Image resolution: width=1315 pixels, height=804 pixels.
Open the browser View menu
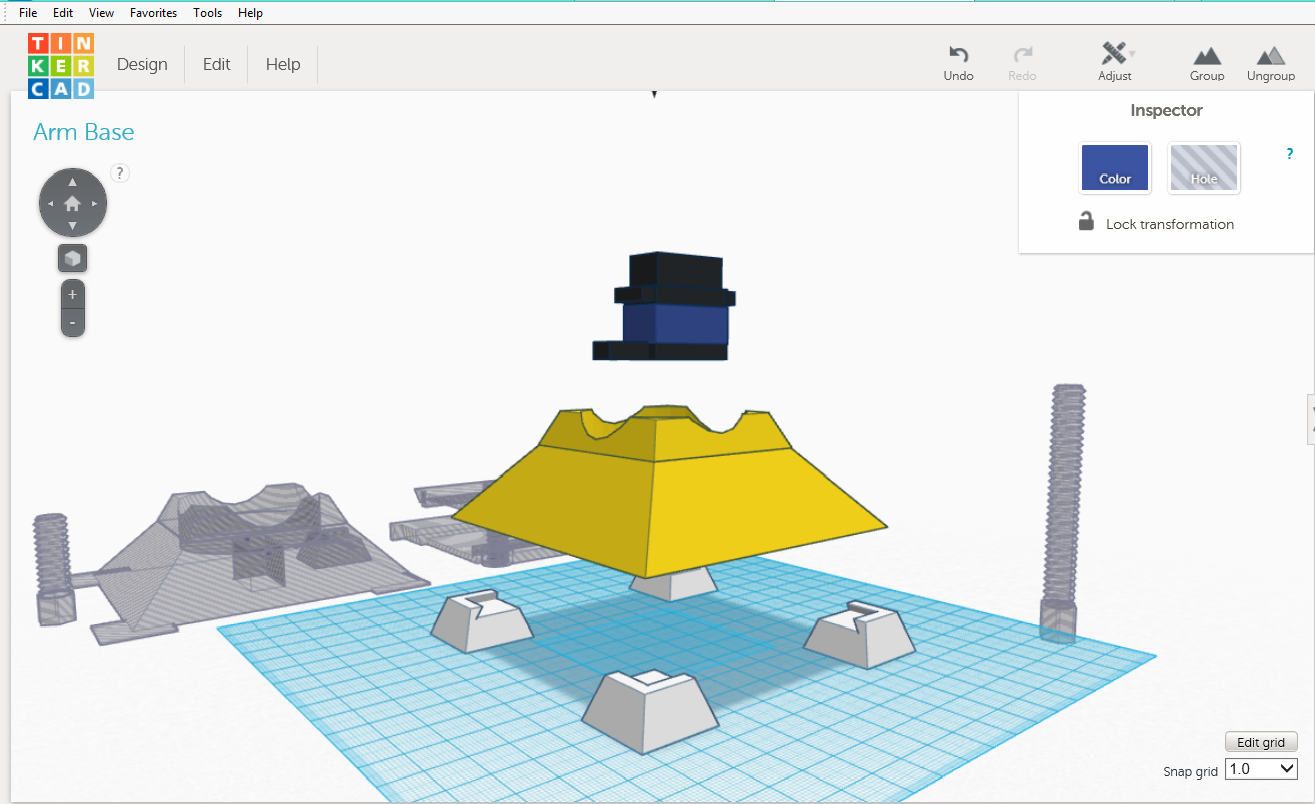101,13
